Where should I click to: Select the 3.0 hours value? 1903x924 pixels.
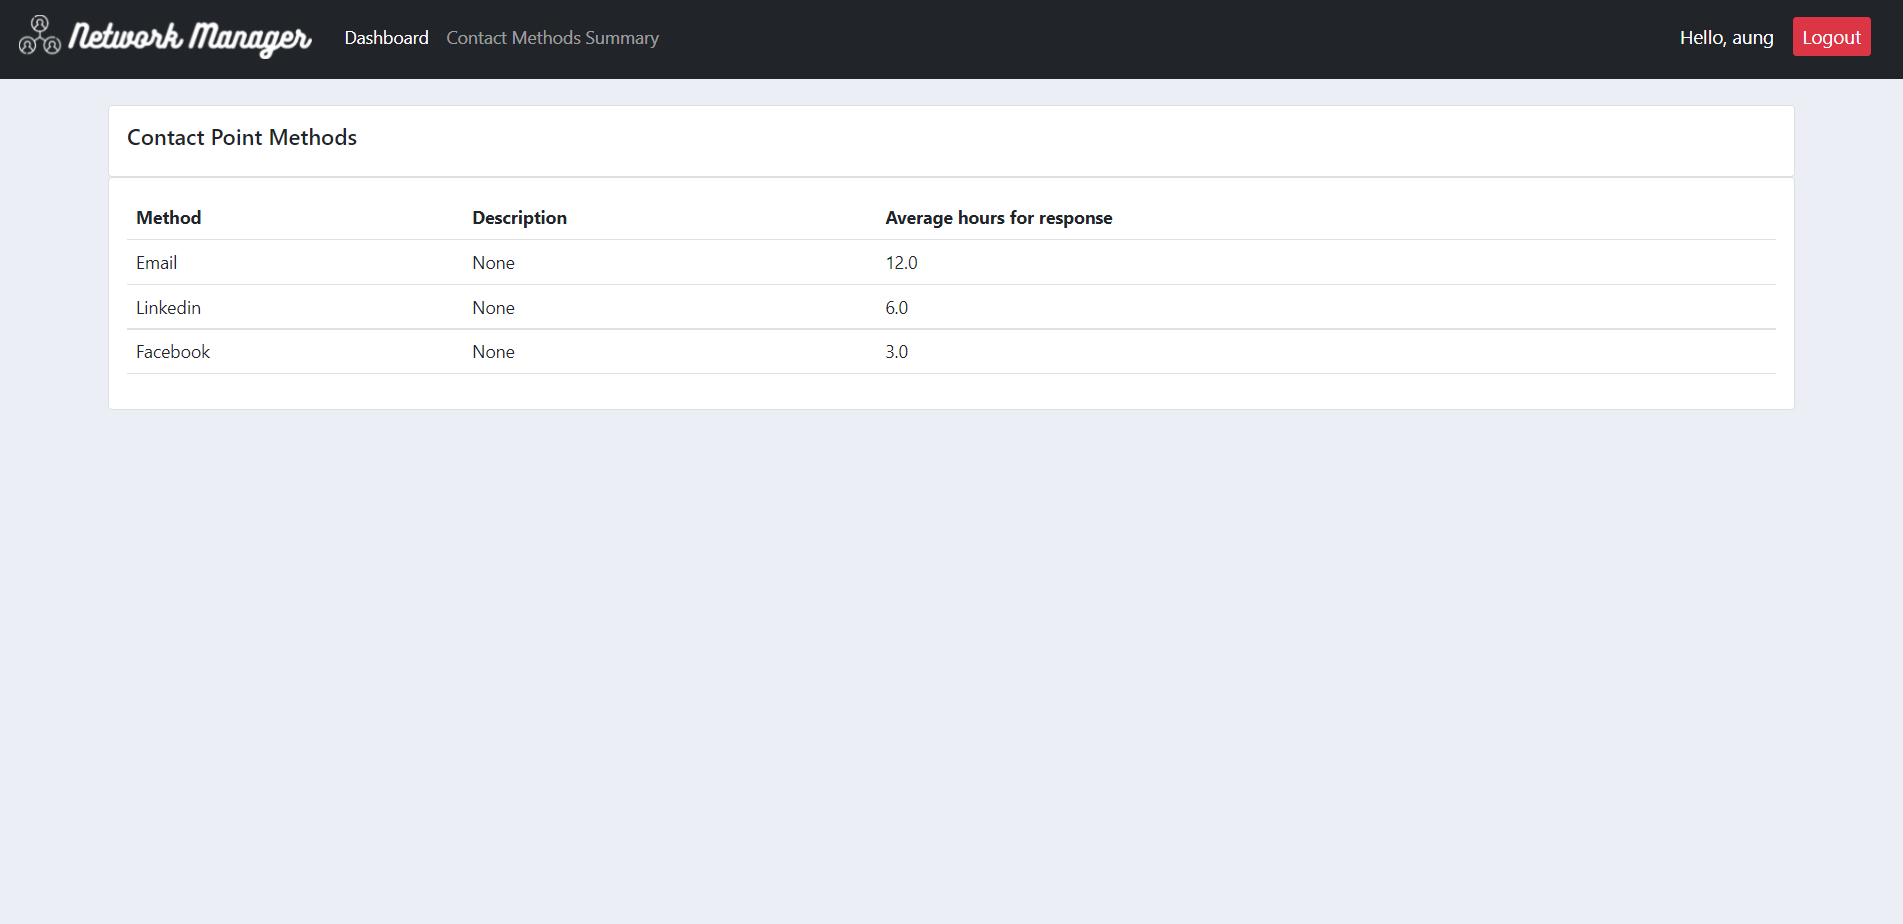(x=896, y=352)
